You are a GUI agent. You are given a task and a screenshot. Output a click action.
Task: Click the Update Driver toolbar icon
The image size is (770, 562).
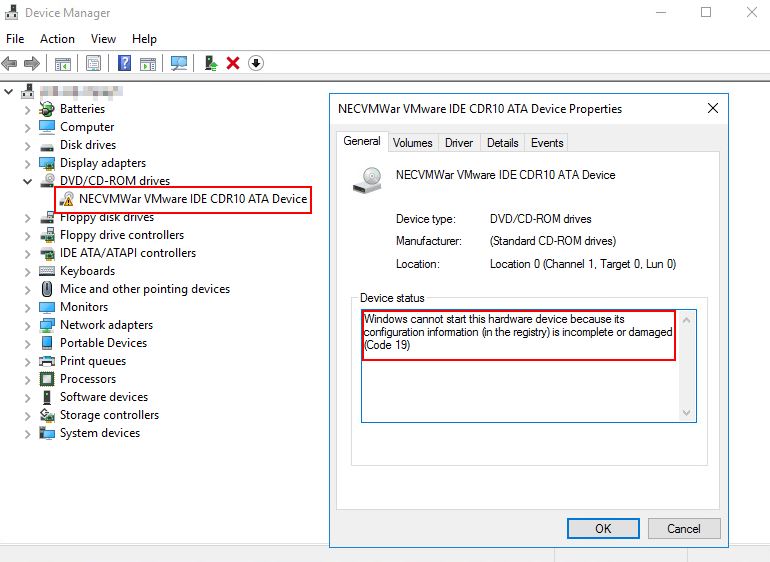coord(211,63)
